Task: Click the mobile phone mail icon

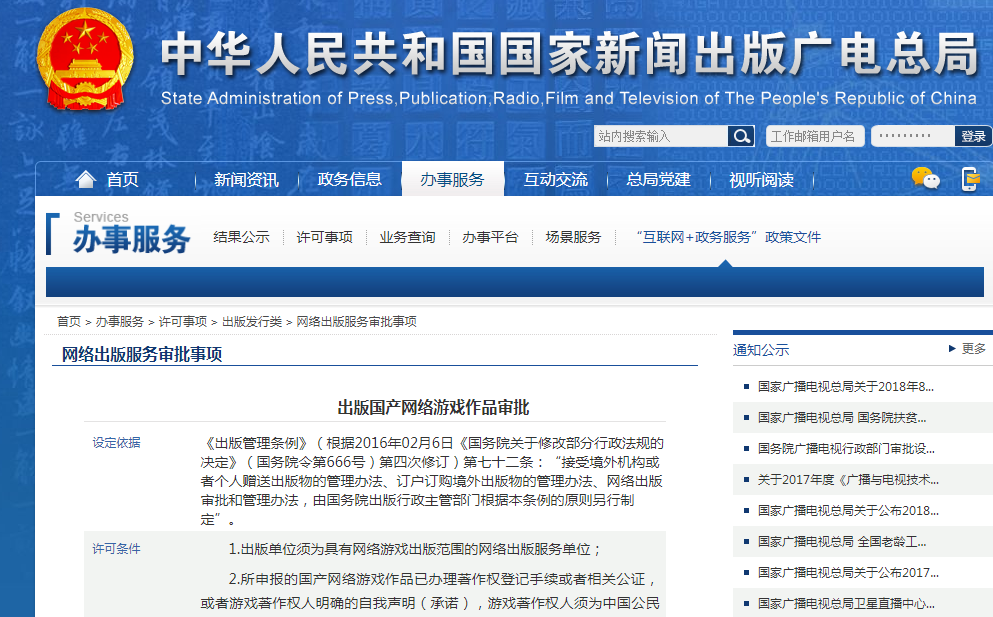Action: pyautogui.click(x=970, y=179)
